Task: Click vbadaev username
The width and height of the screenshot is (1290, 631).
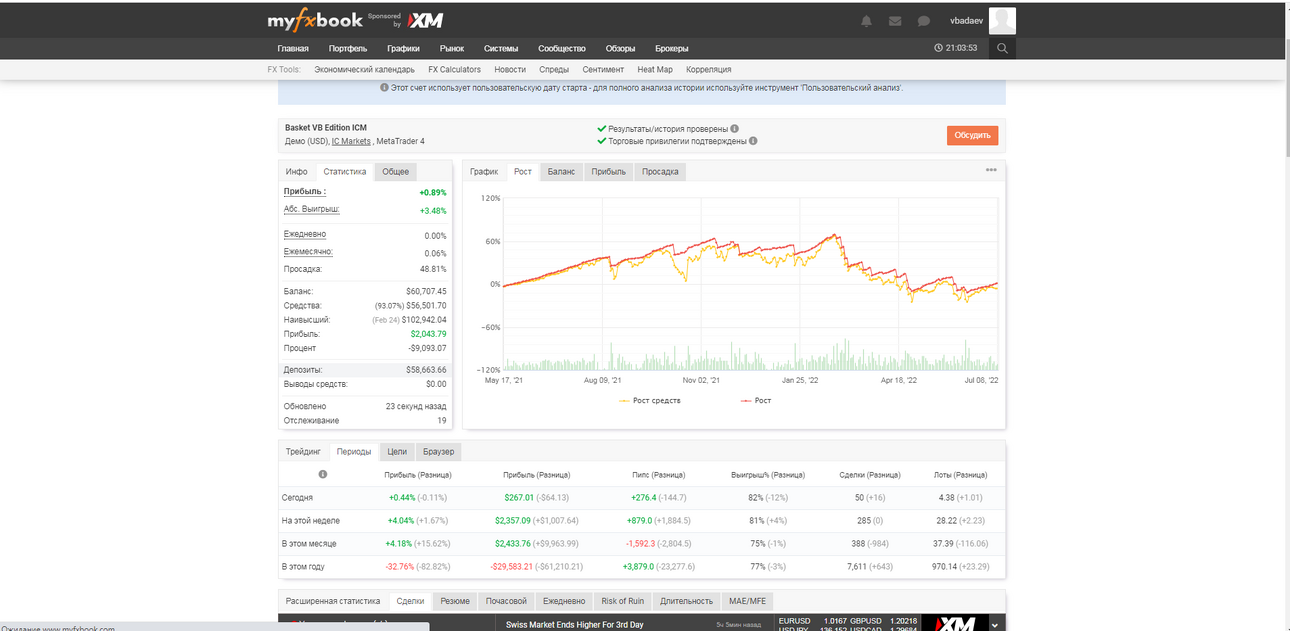Action: (x=966, y=20)
